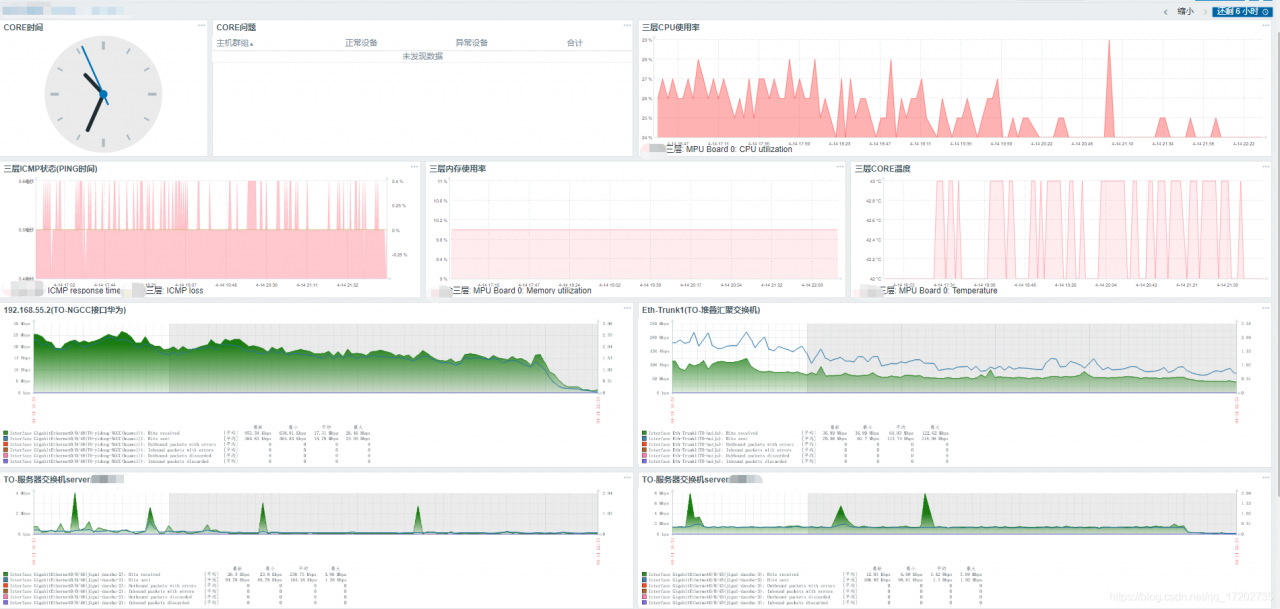This screenshot has height=609, width=1280.
Task: Click green Bits received legend swatch in 192.168.55.2 graph
Action: [6, 434]
